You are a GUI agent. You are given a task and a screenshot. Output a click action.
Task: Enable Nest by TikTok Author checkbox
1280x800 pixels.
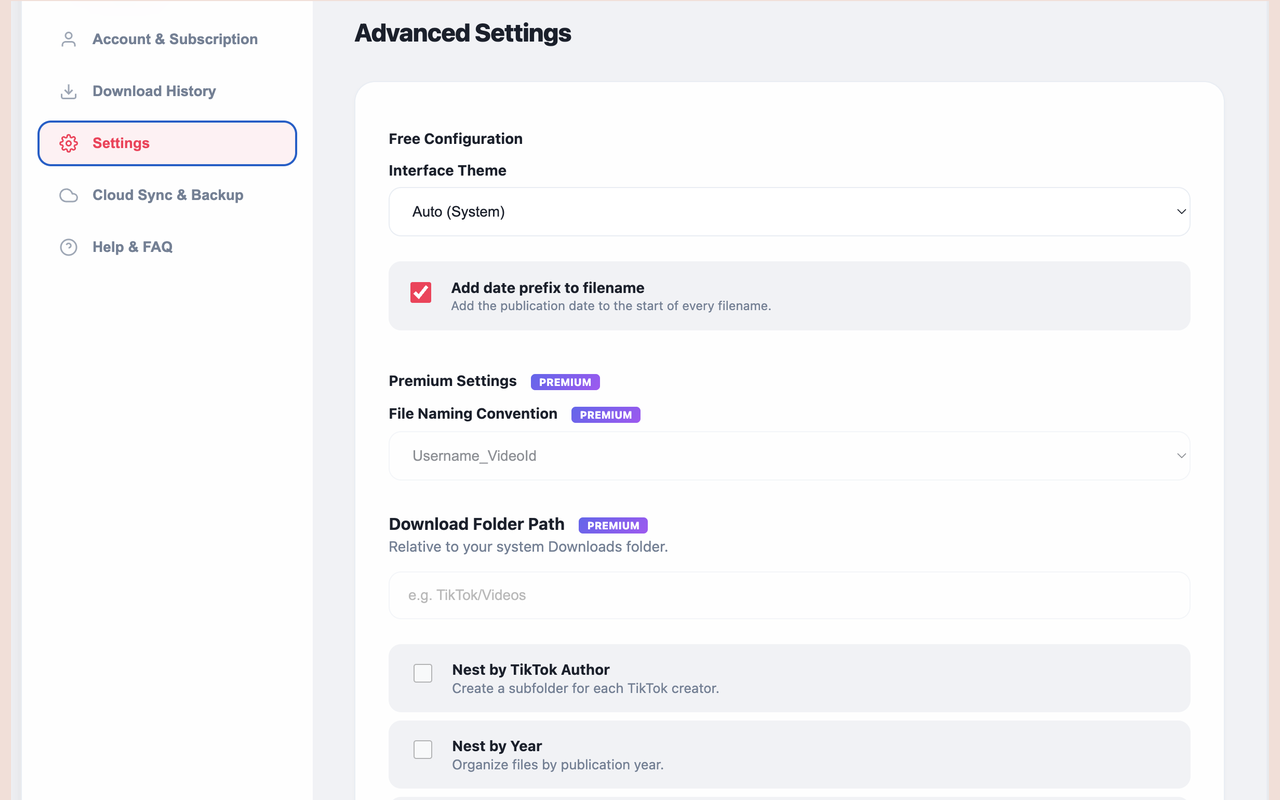423,673
